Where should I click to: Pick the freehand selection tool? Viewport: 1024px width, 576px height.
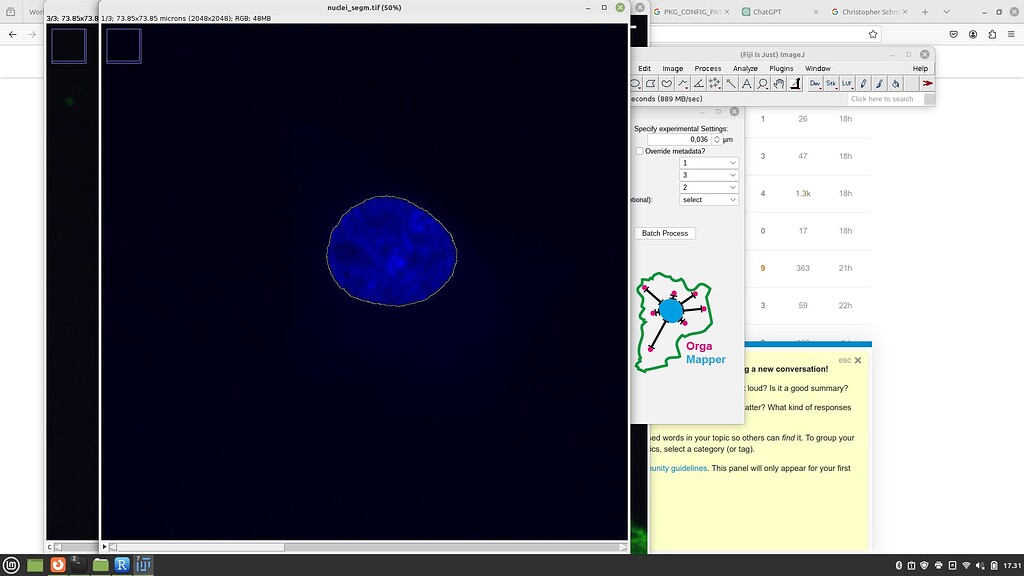coord(669,83)
